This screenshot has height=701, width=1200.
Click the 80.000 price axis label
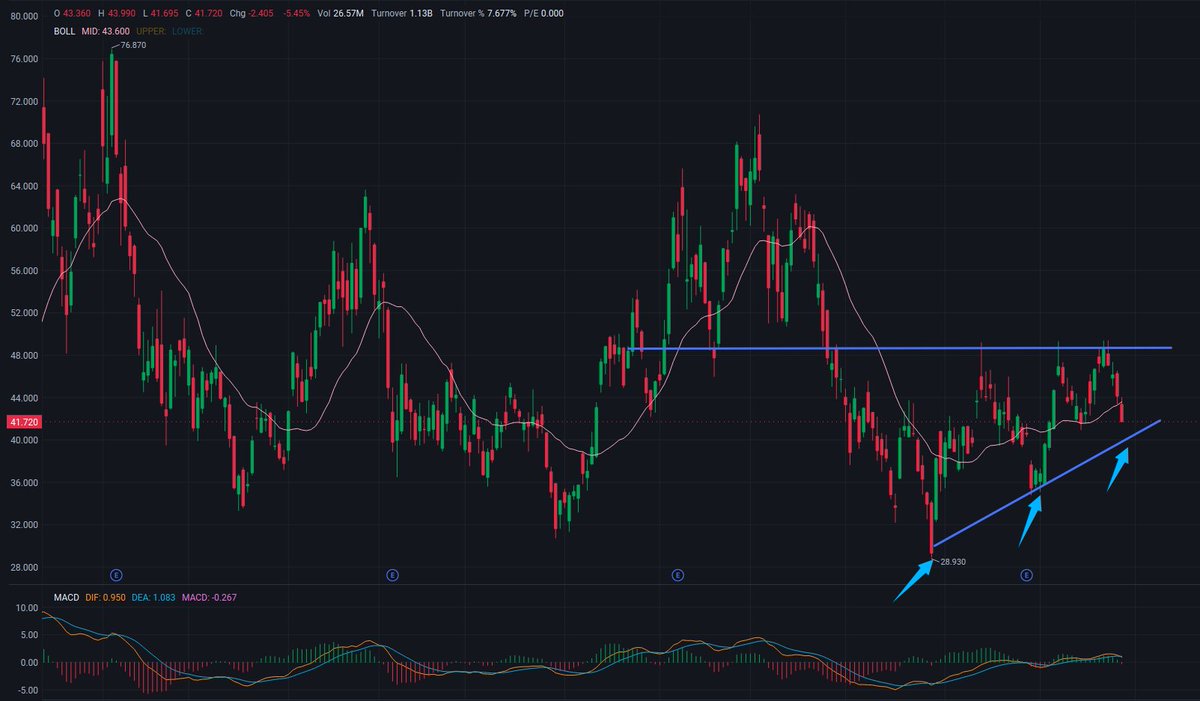click(22, 17)
